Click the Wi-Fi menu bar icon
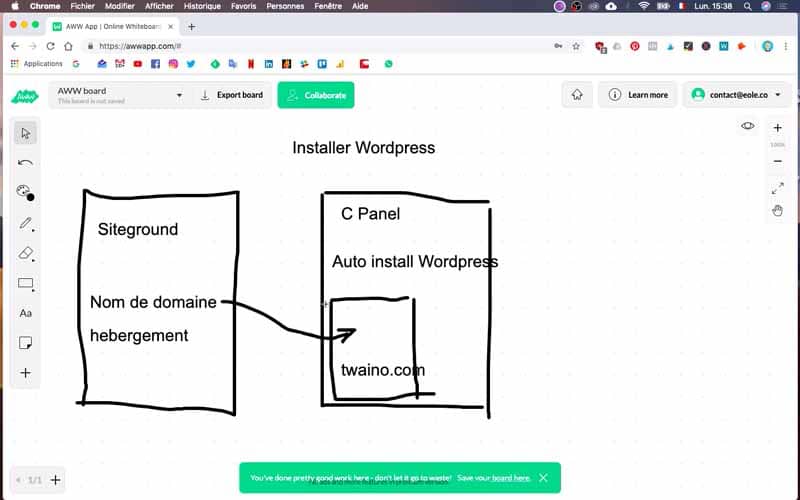800x500 pixels. (644, 6)
